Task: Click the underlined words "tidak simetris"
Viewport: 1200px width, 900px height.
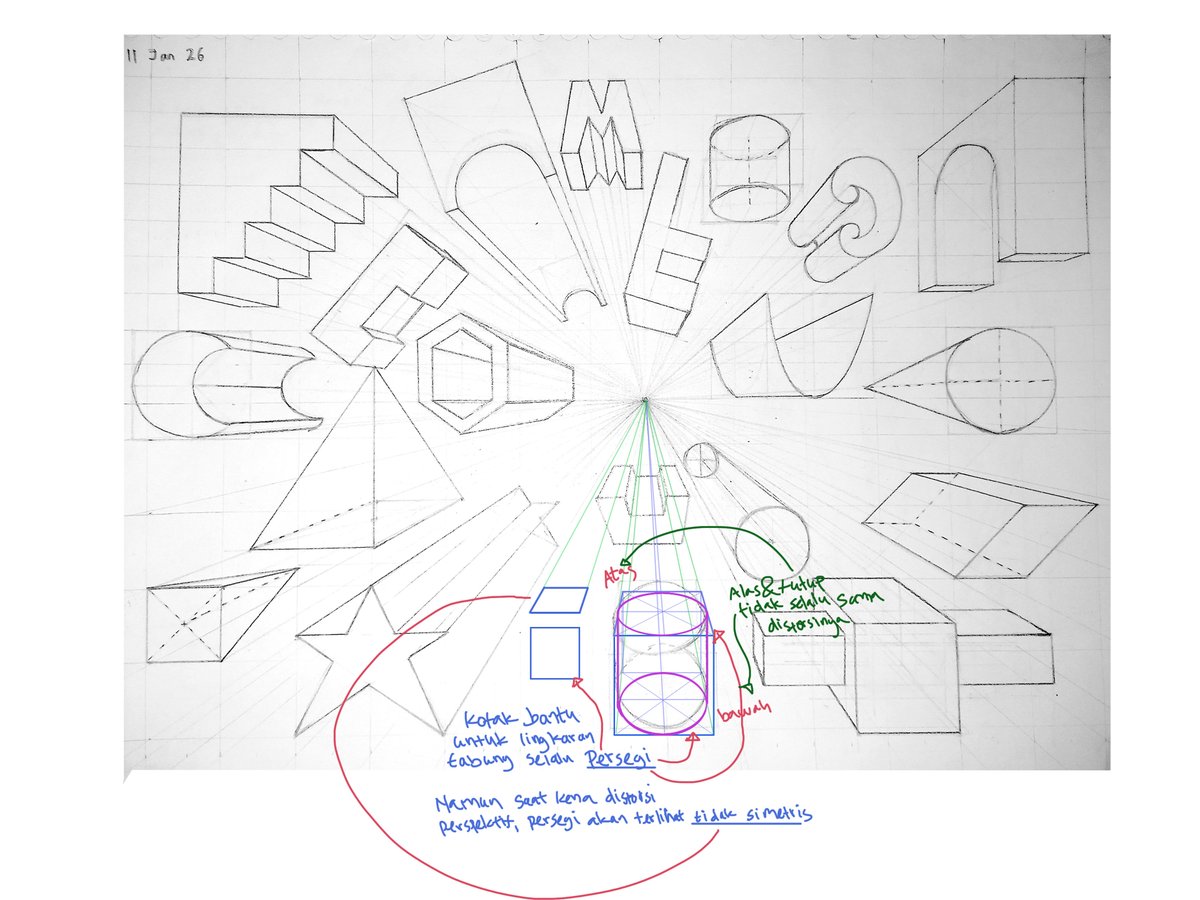Action: click(750, 815)
